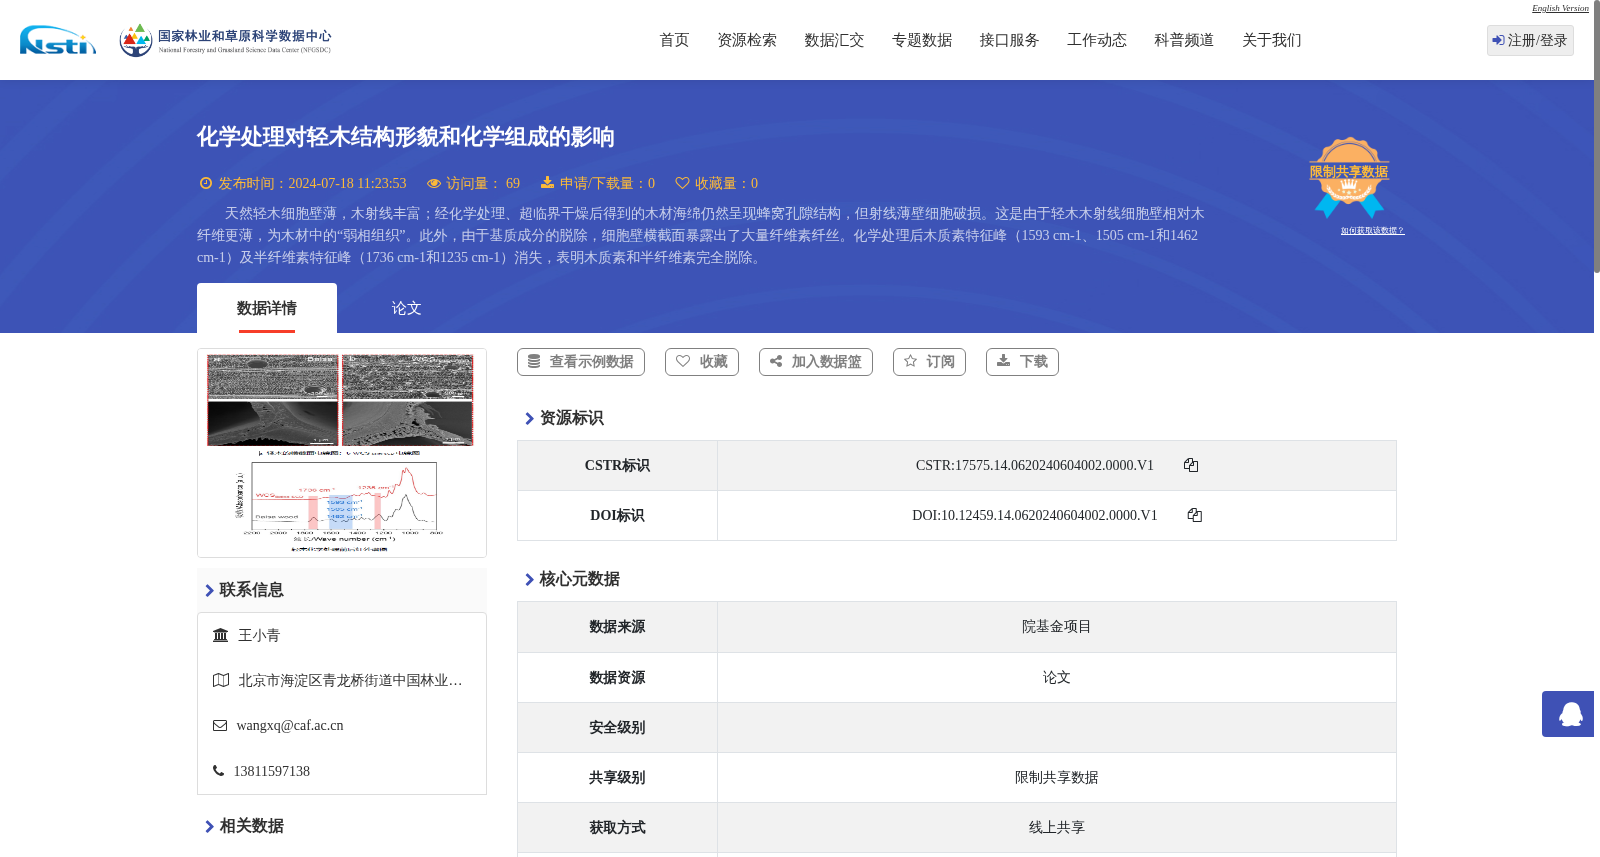Open the 如何获取该数据 help link
The image size is (1600, 857).
coord(1372,231)
